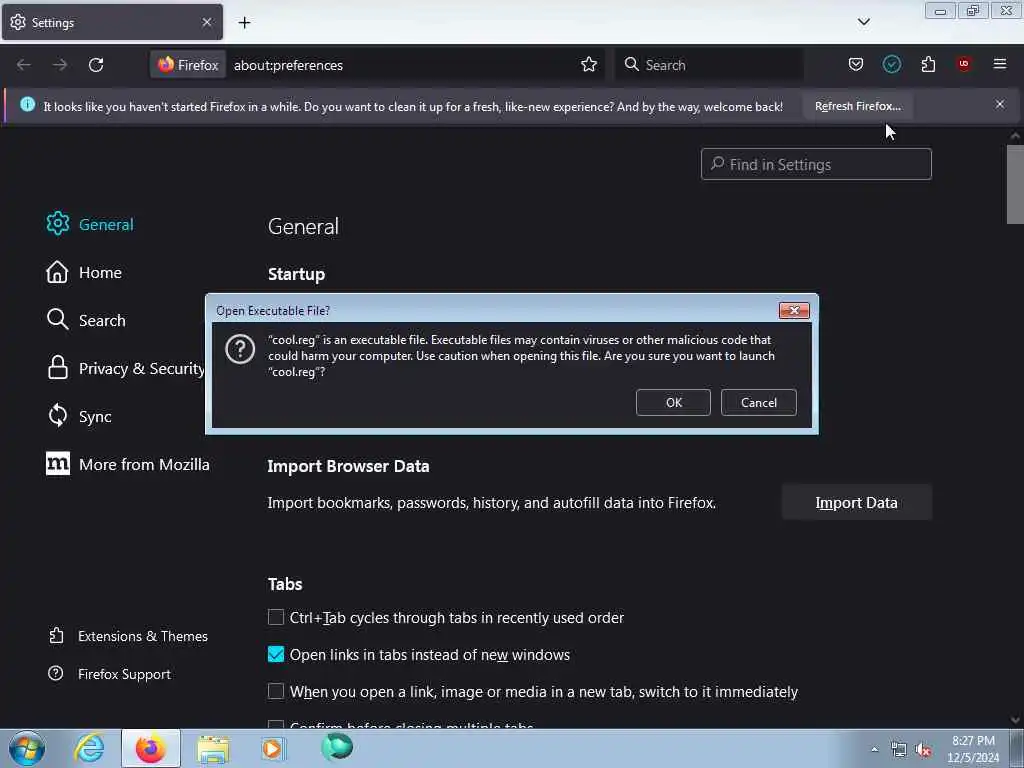Open the Sync settings category
1024x768 pixels.
[79, 416]
